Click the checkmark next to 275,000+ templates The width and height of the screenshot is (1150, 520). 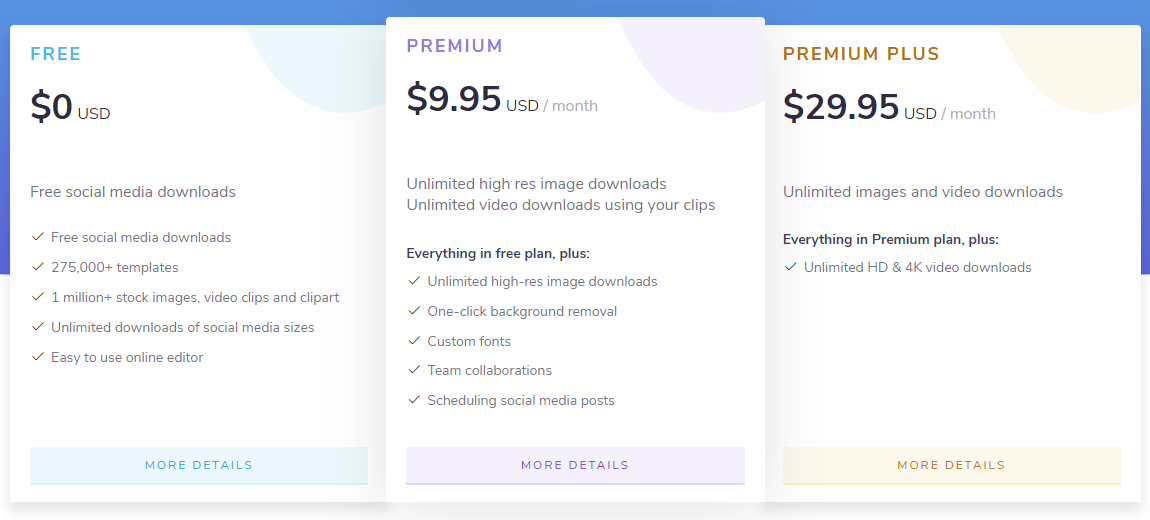click(x=37, y=267)
